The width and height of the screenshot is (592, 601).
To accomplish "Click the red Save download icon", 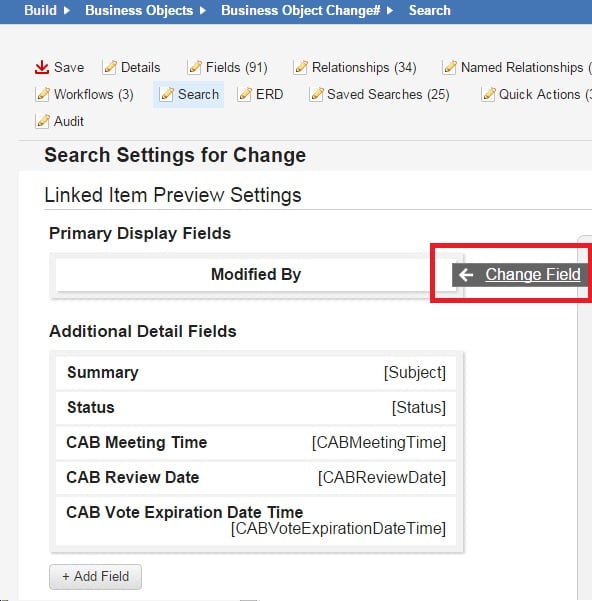I will (42, 67).
